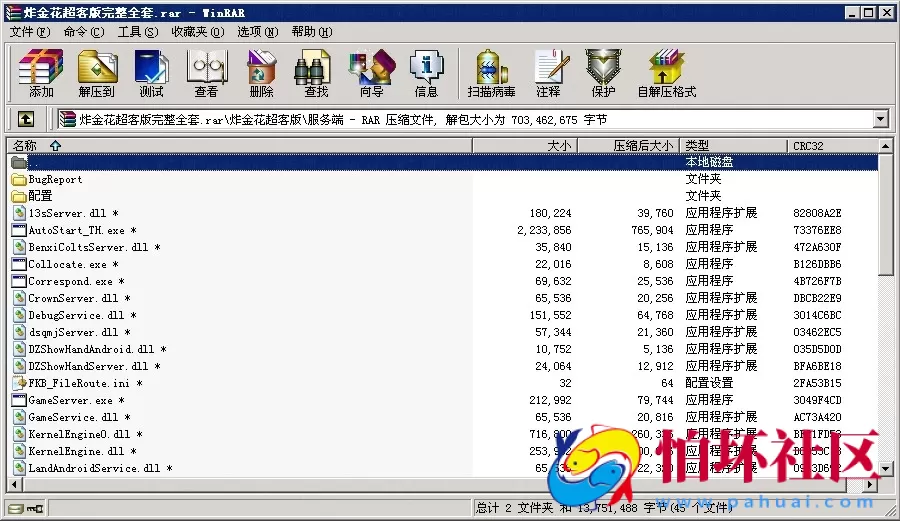This screenshot has height=521, width=900.
Task: Click the 添加 (Add) toolbar icon
Action: 41,73
